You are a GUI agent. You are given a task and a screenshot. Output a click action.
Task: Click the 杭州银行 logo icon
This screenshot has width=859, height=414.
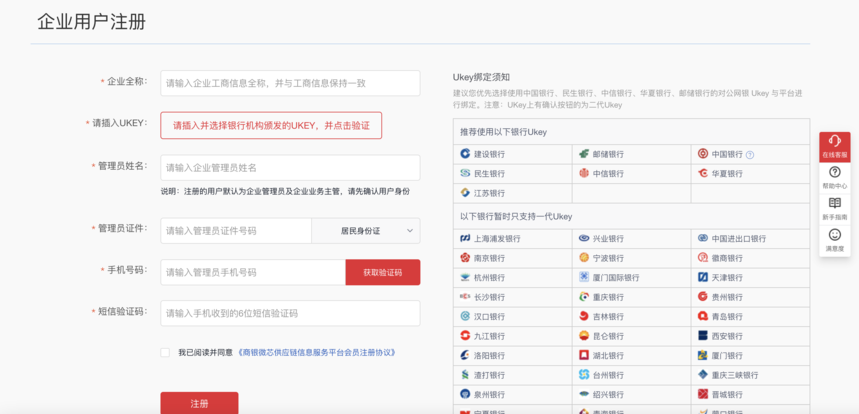[465, 277]
